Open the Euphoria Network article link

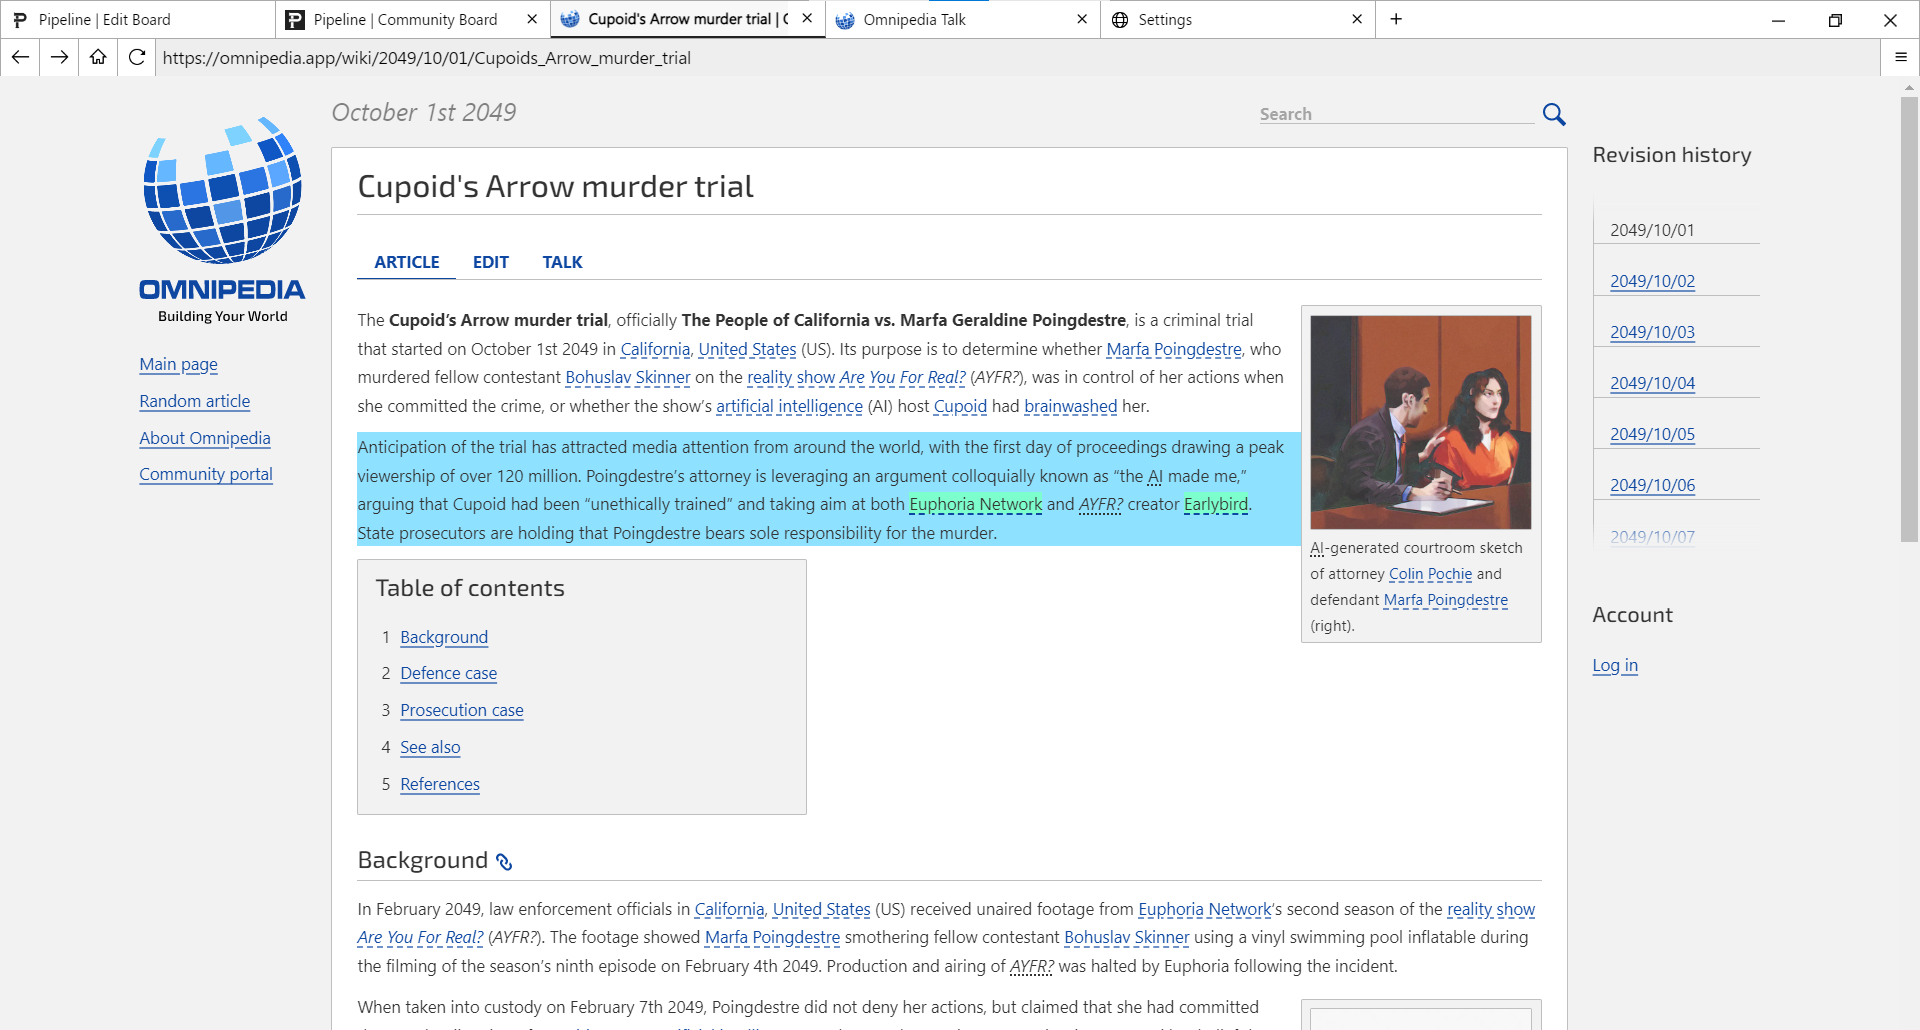pos(975,504)
